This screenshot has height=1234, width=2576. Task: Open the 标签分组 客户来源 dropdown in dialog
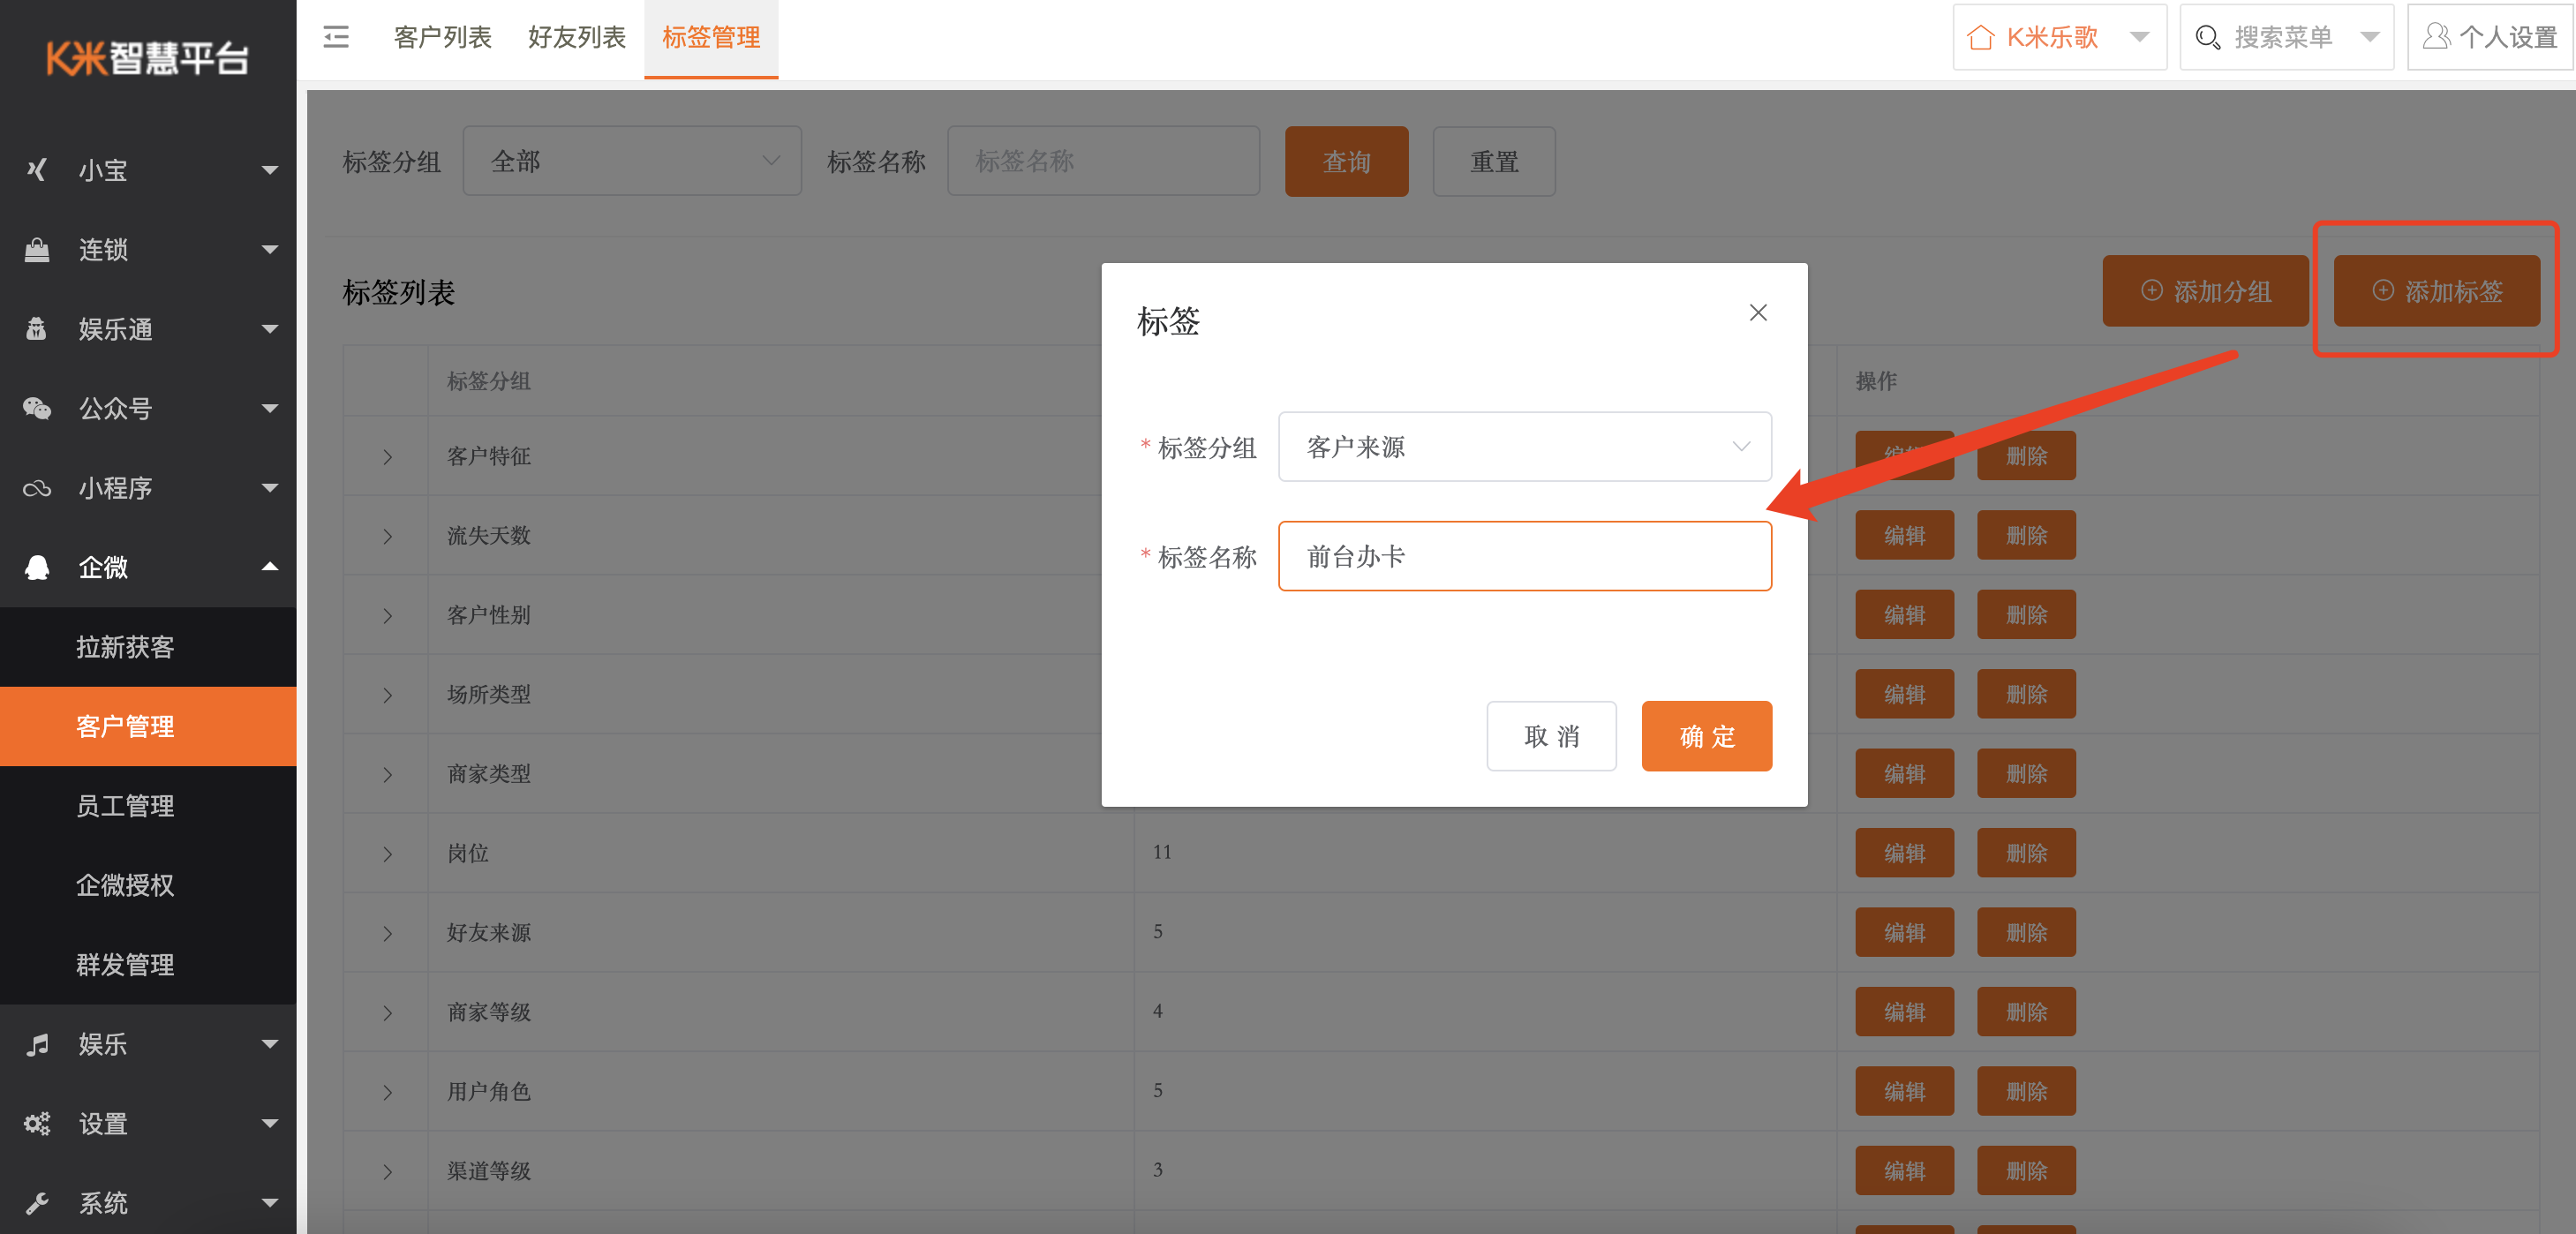coord(1524,446)
